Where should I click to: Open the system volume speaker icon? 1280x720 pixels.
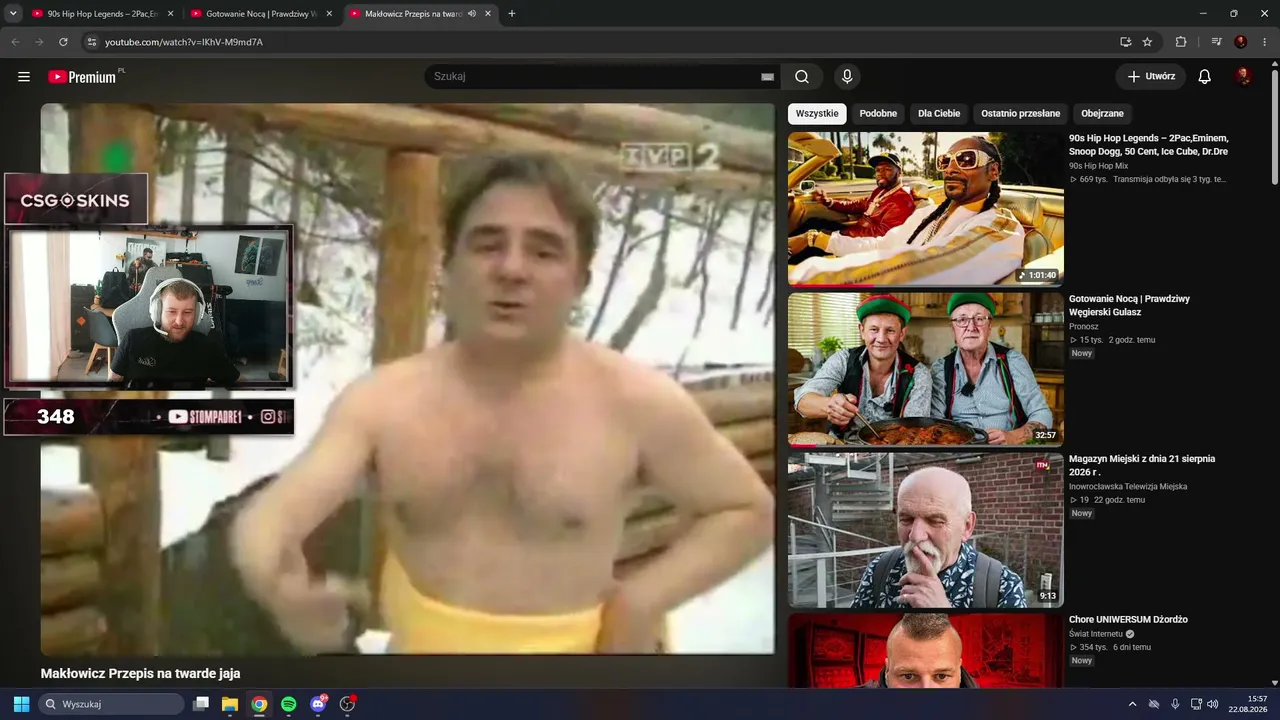click(1213, 704)
